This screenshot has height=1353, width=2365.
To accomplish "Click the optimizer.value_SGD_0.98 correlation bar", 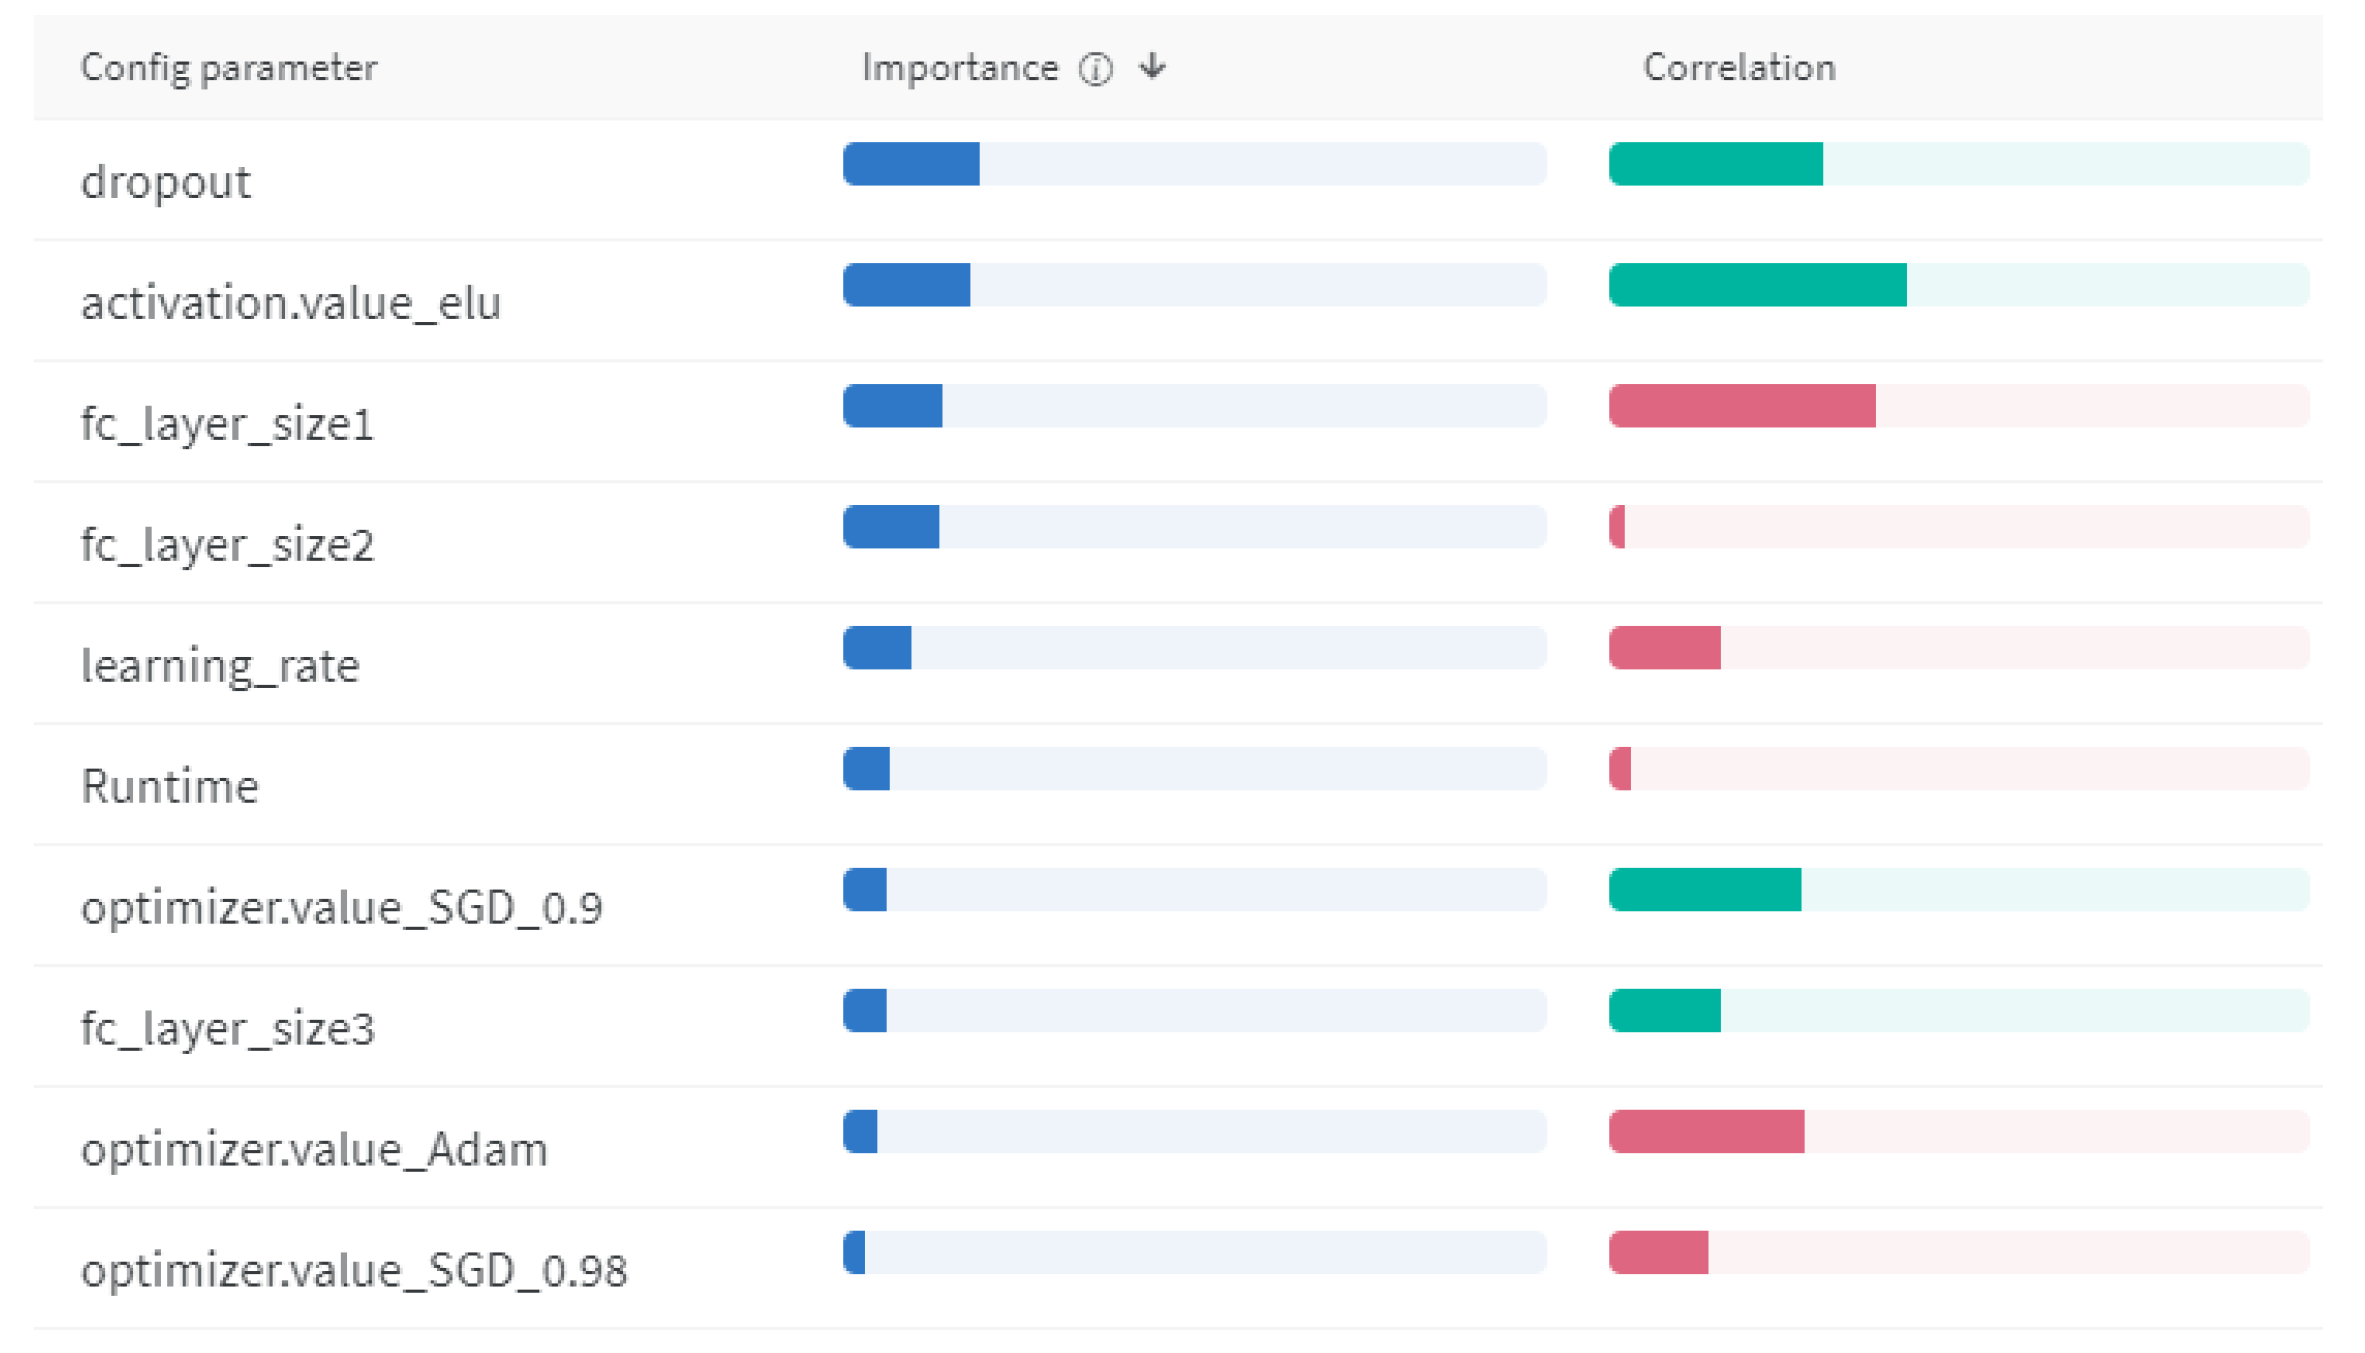I will (x=1658, y=1253).
